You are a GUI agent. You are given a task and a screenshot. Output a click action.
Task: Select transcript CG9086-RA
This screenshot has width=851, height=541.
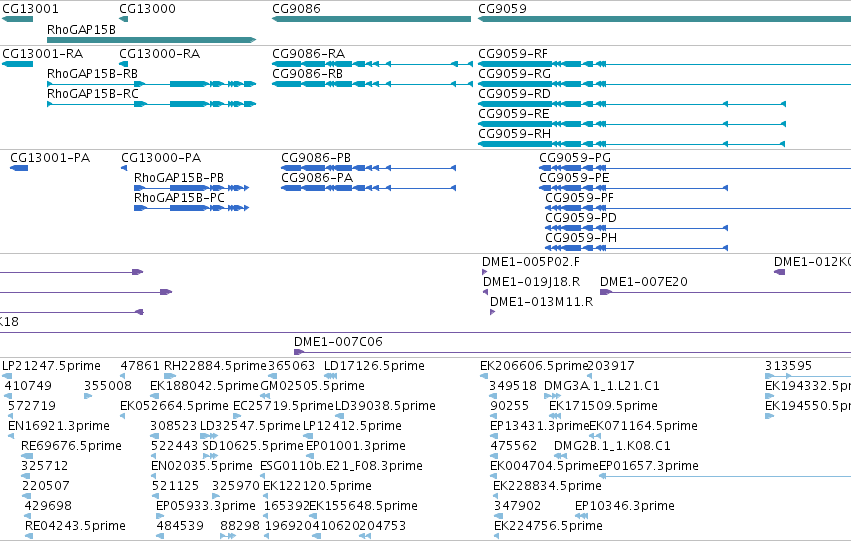coord(308,54)
